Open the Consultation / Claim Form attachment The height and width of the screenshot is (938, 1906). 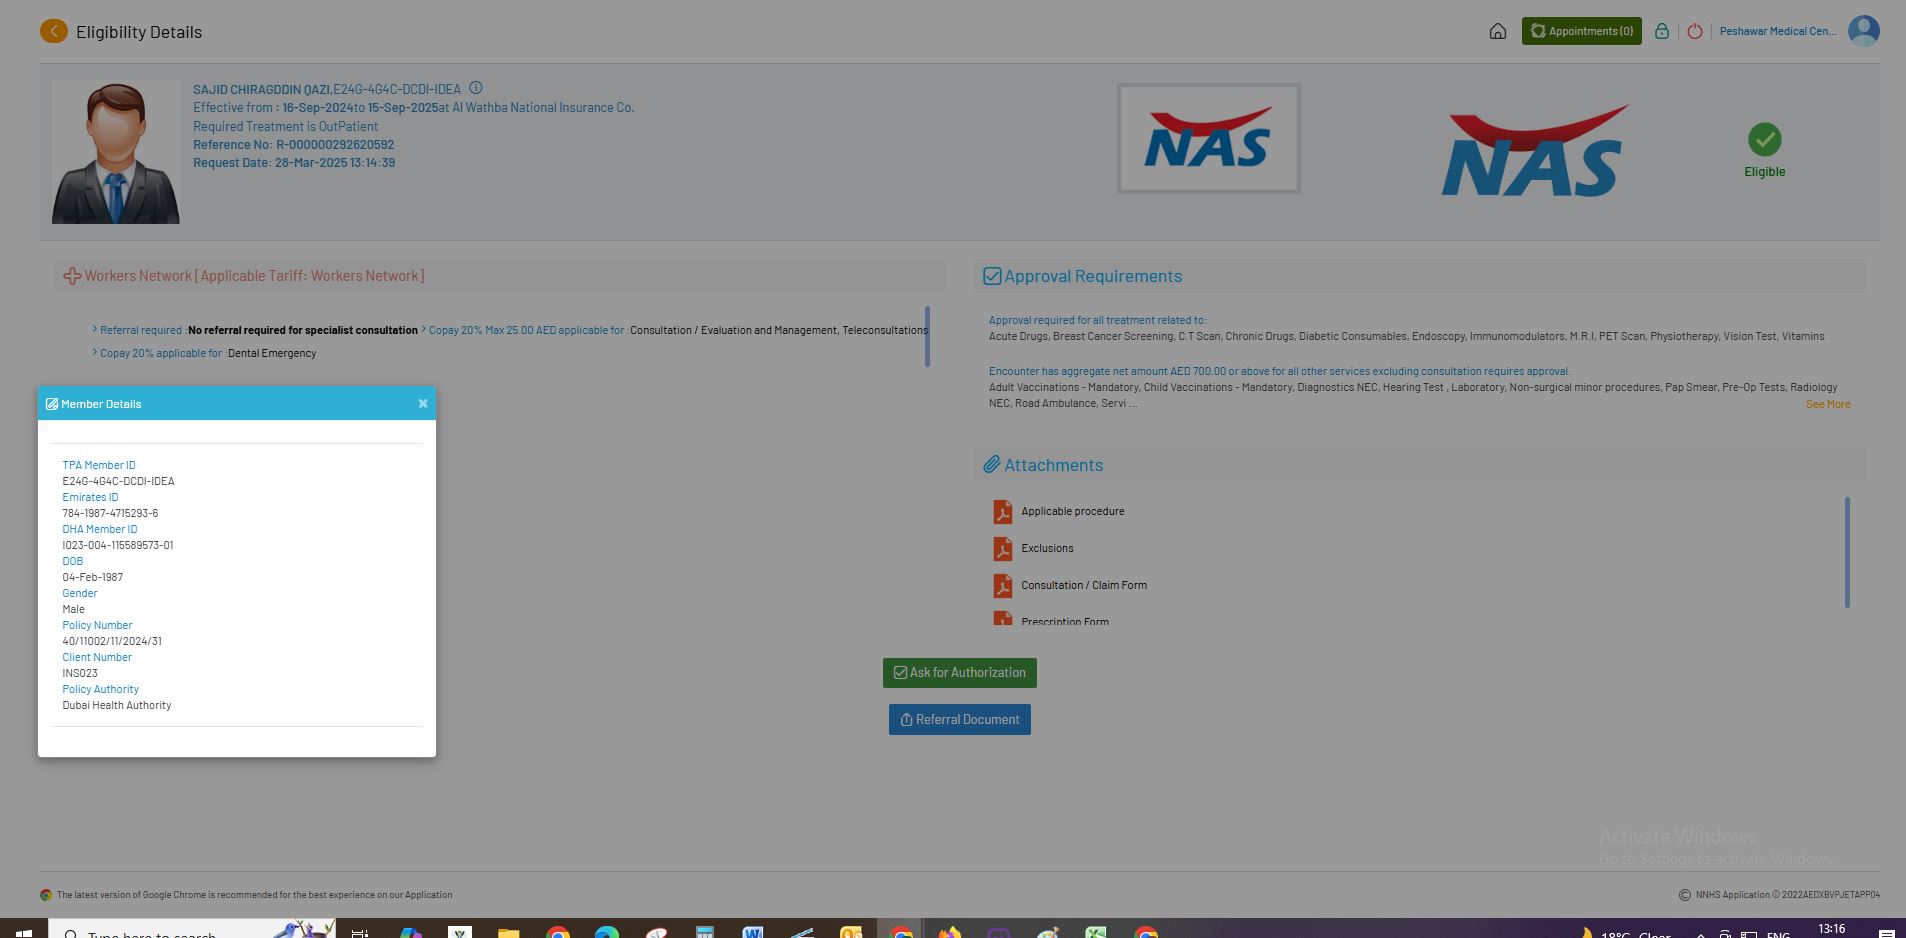(x=1084, y=585)
